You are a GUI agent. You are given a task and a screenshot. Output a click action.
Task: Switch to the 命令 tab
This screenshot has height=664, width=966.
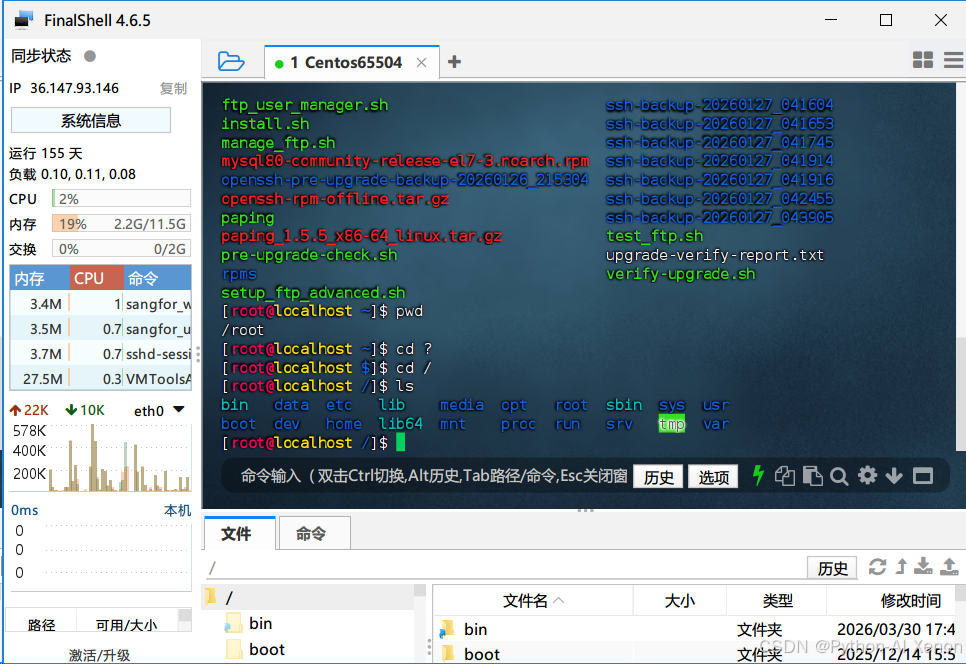click(314, 533)
